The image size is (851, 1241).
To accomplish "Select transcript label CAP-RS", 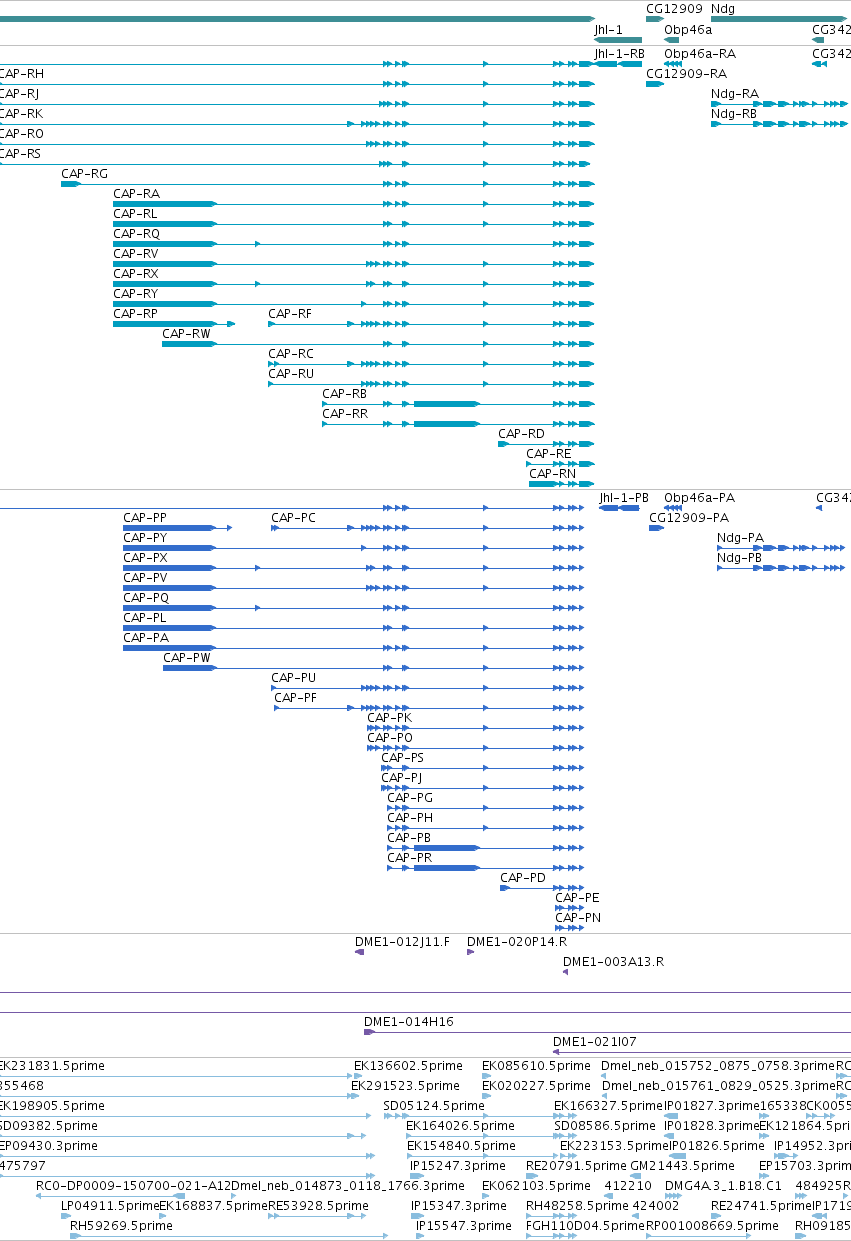I will pos(21,154).
